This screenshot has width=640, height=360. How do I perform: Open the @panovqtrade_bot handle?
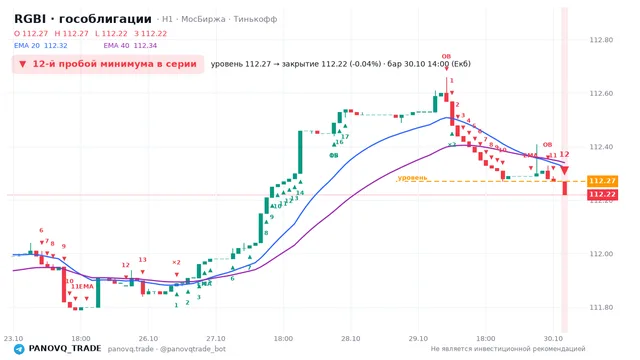[x=193, y=349]
